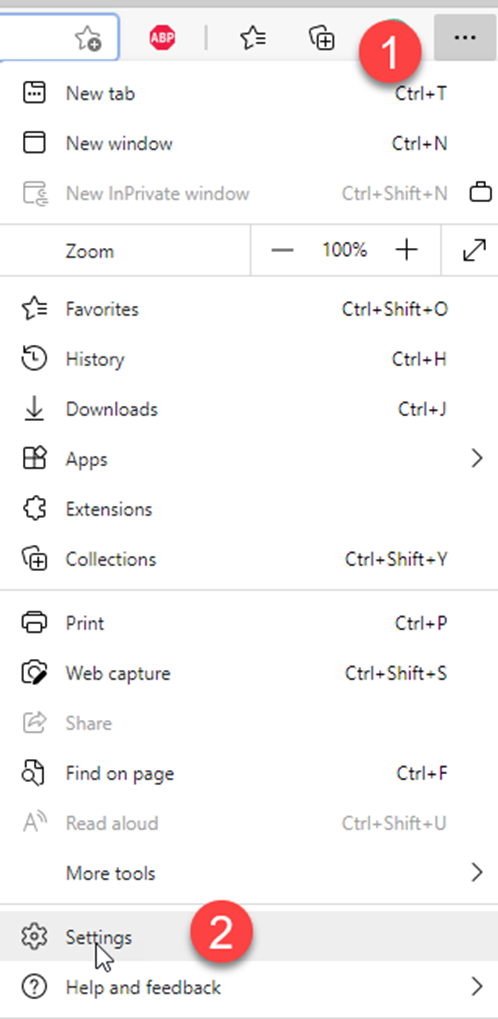Decrease zoom with the minus button

click(282, 250)
